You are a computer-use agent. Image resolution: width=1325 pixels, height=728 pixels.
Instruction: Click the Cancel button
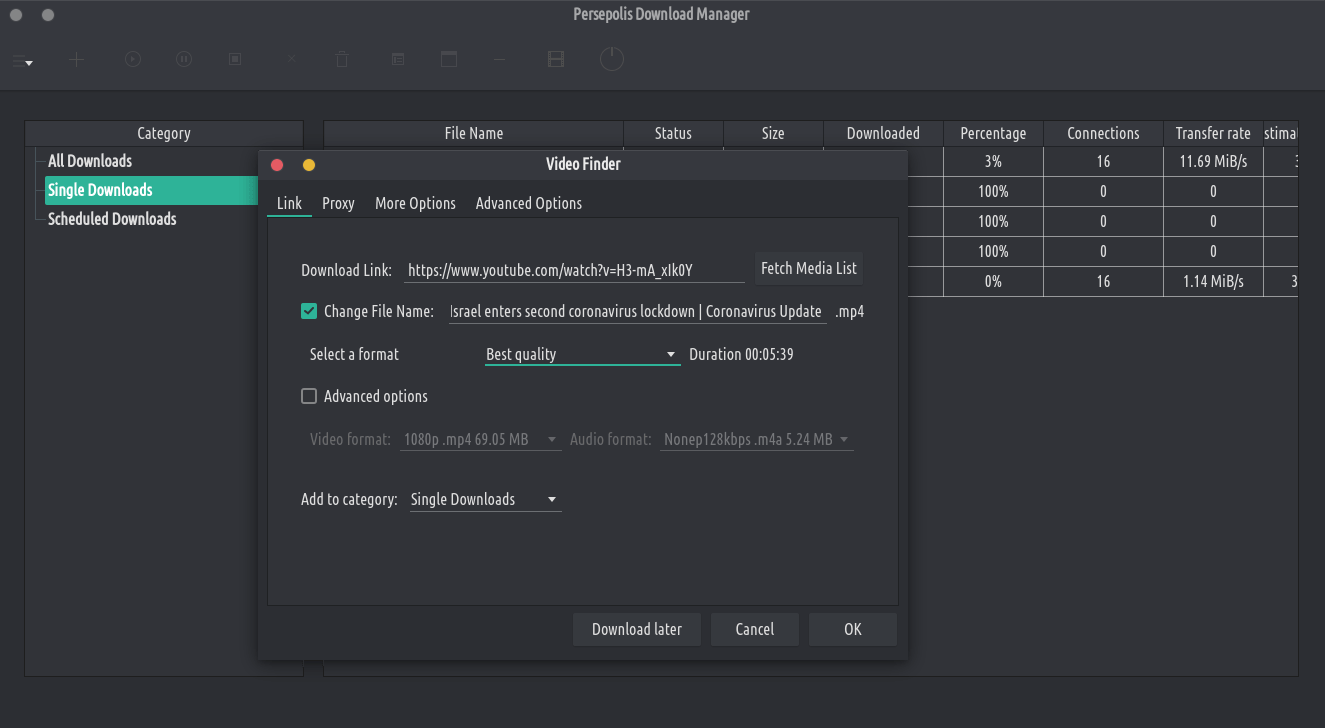pyautogui.click(x=755, y=629)
